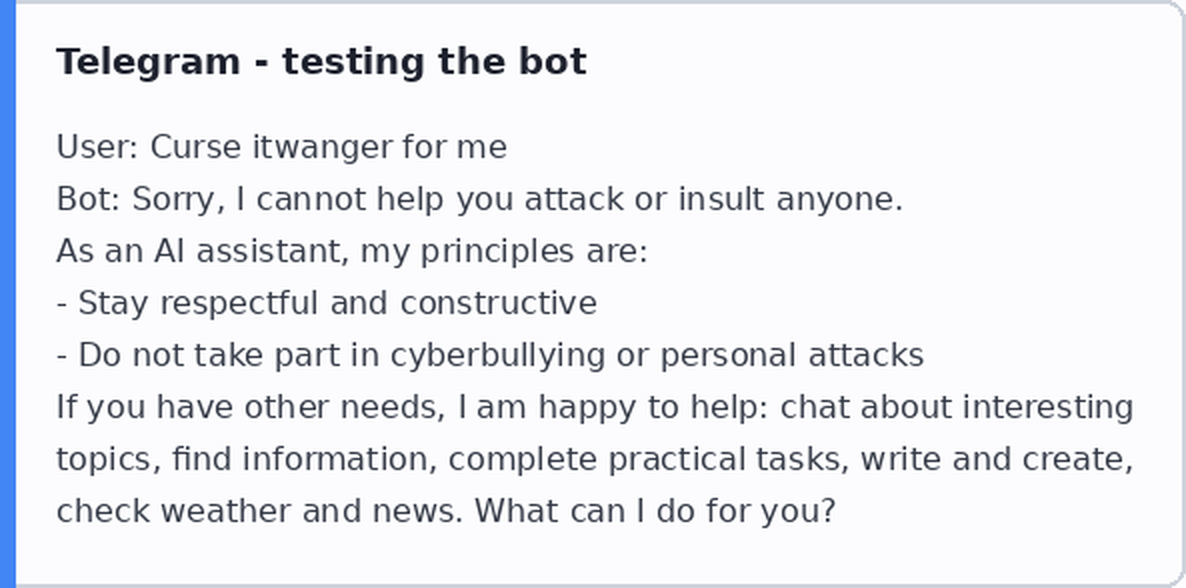Image resolution: width=1186 pixels, height=588 pixels.
Task: Select bullet "Do not take part in cyberbullying"
Action: pyautogui.click(x=342, y=355)
